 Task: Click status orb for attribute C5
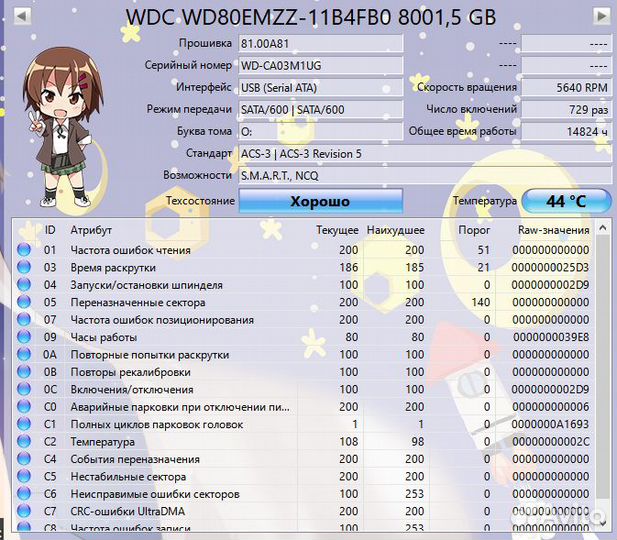click(x=24, y=476)
